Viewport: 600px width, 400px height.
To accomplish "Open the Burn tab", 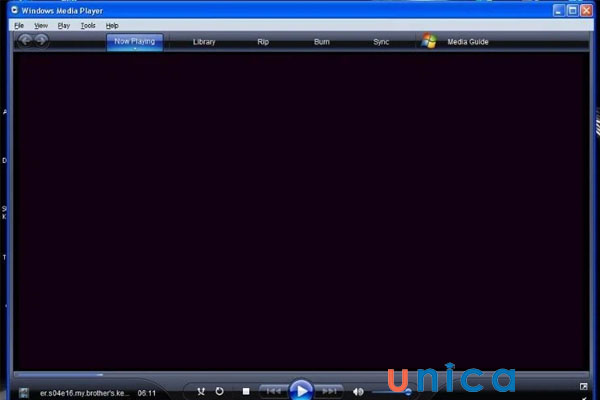I will click(x=321, y=42).
